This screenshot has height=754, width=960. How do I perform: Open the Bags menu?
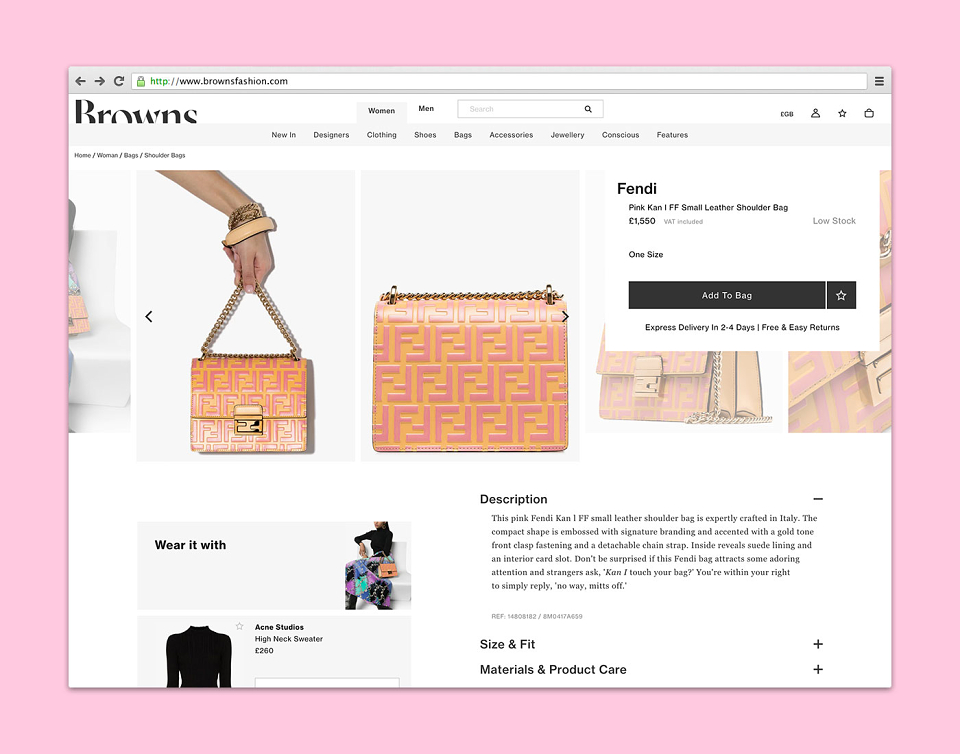tap(463, 135)
